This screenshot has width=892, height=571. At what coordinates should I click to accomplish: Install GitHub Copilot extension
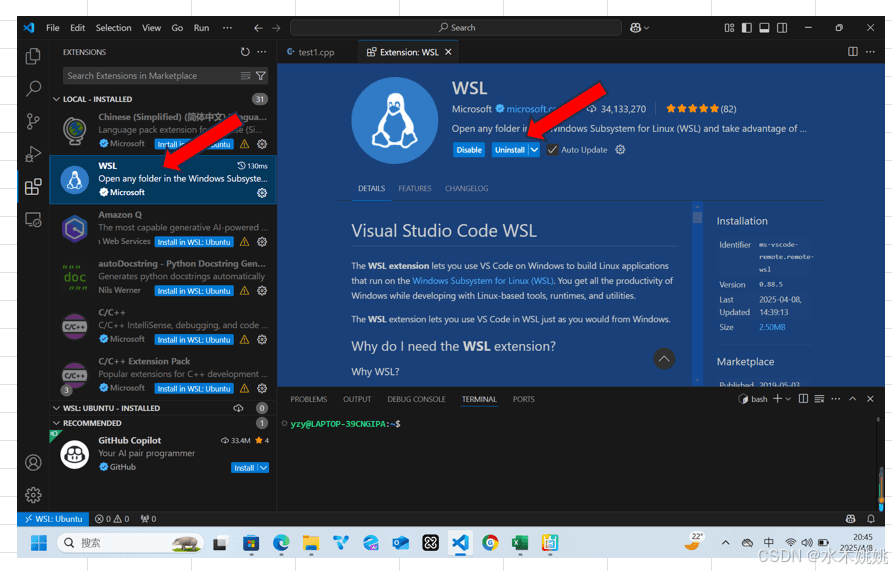point(244,467)
